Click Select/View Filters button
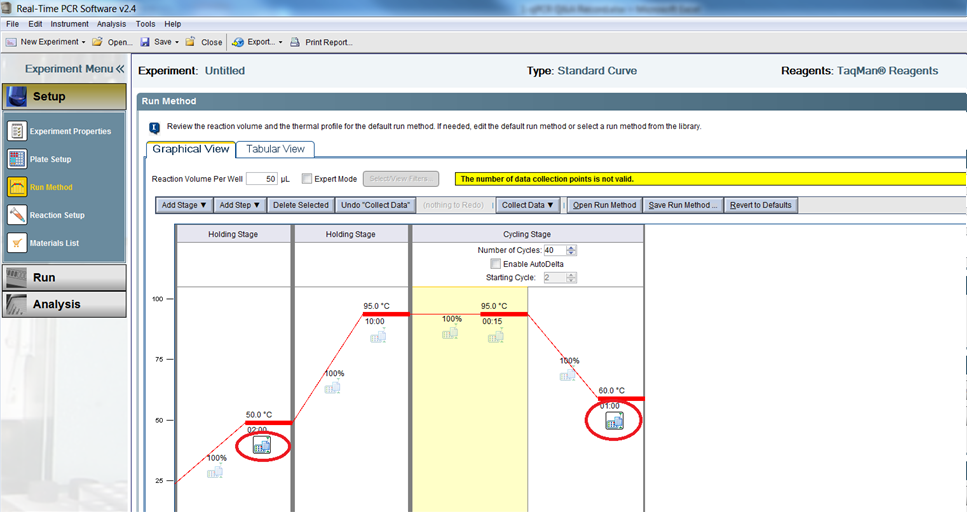 (401, 179)
